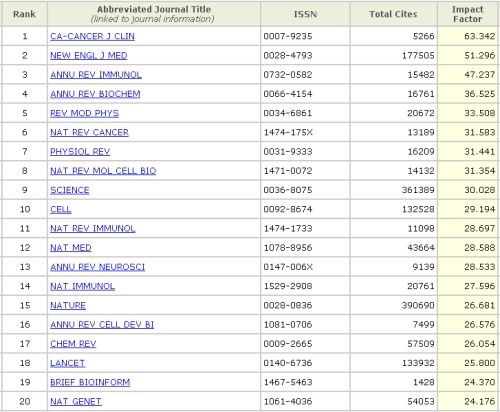Select ISSN value 0036-8075

[288, 190]
